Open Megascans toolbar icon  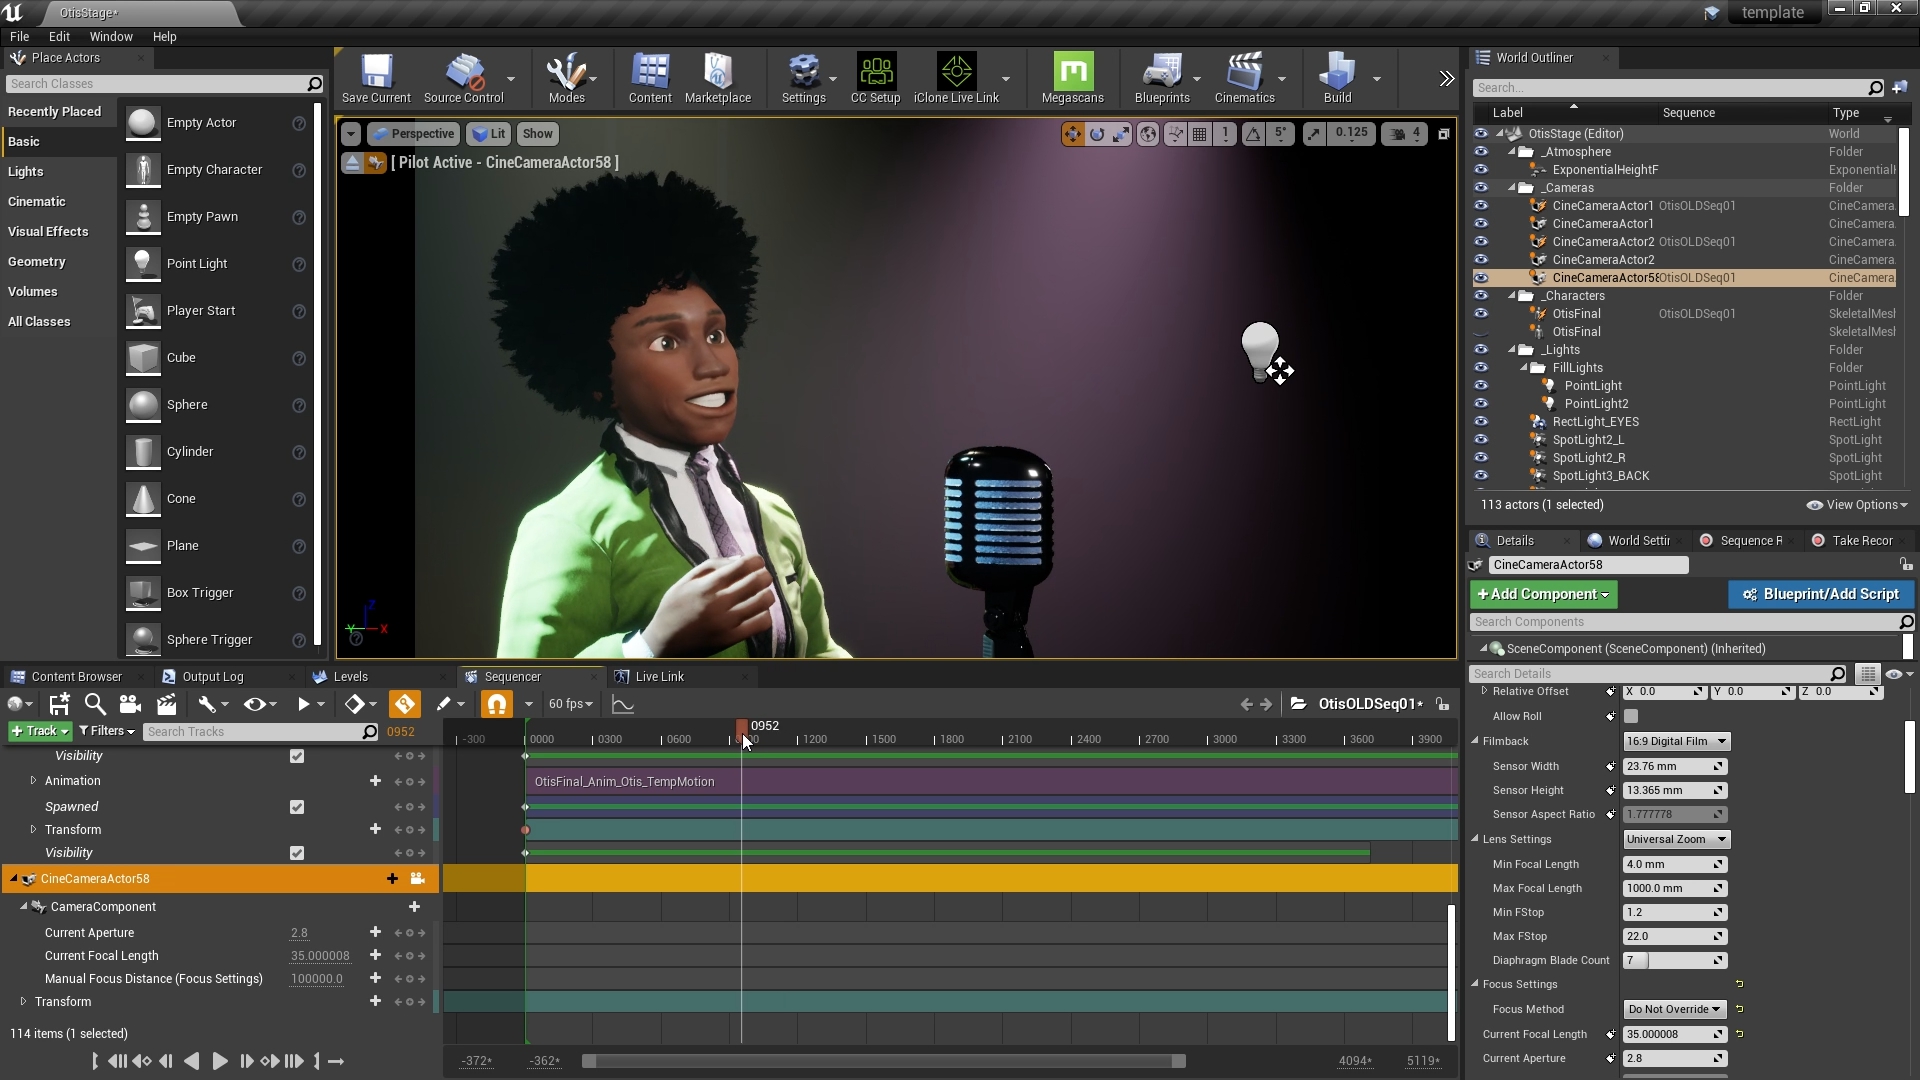(x=1072, y=78)
